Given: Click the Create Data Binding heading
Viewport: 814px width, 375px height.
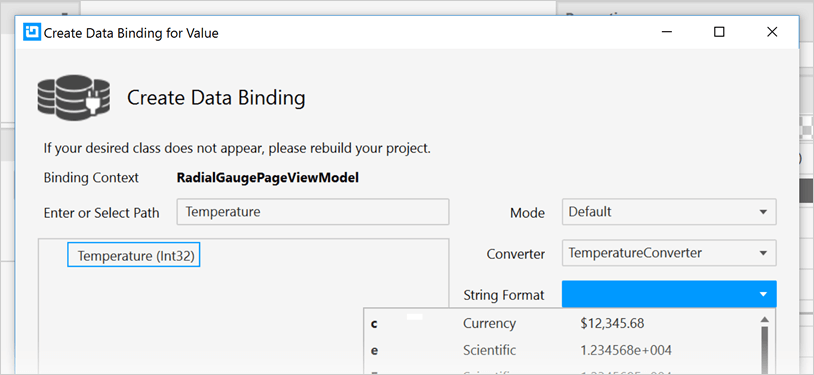Looking at the screenshot, I should coord(216,98).
